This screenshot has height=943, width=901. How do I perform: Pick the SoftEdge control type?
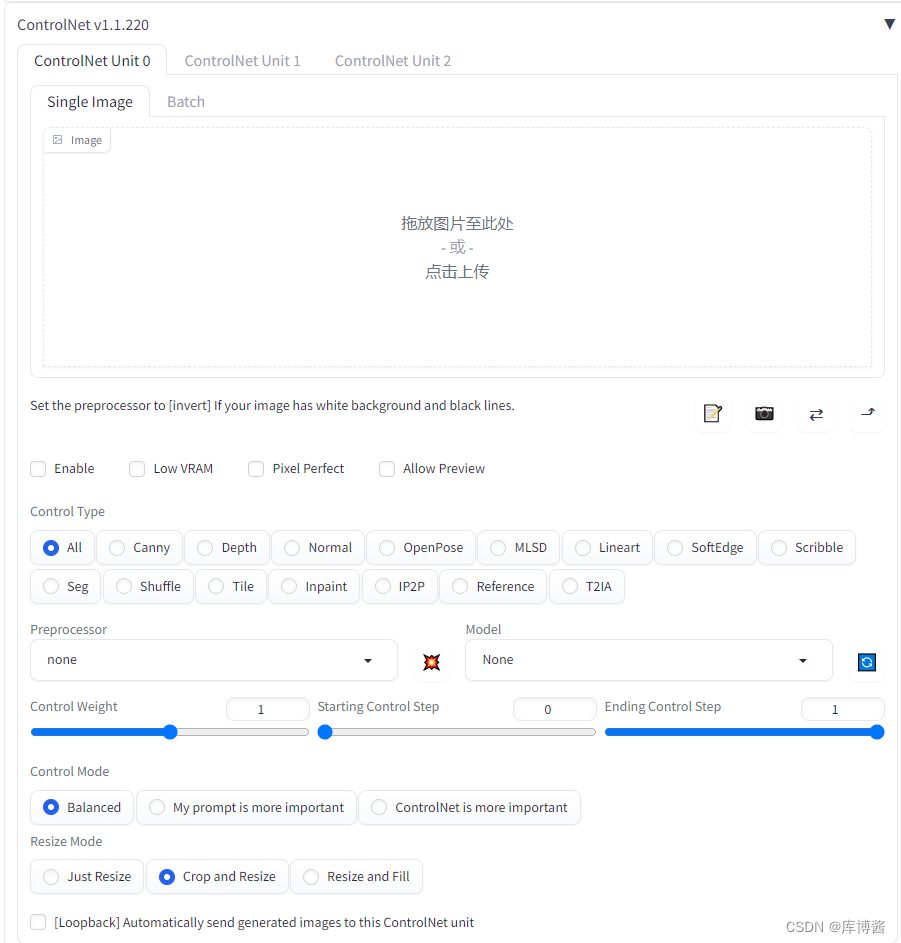point(706,547)
